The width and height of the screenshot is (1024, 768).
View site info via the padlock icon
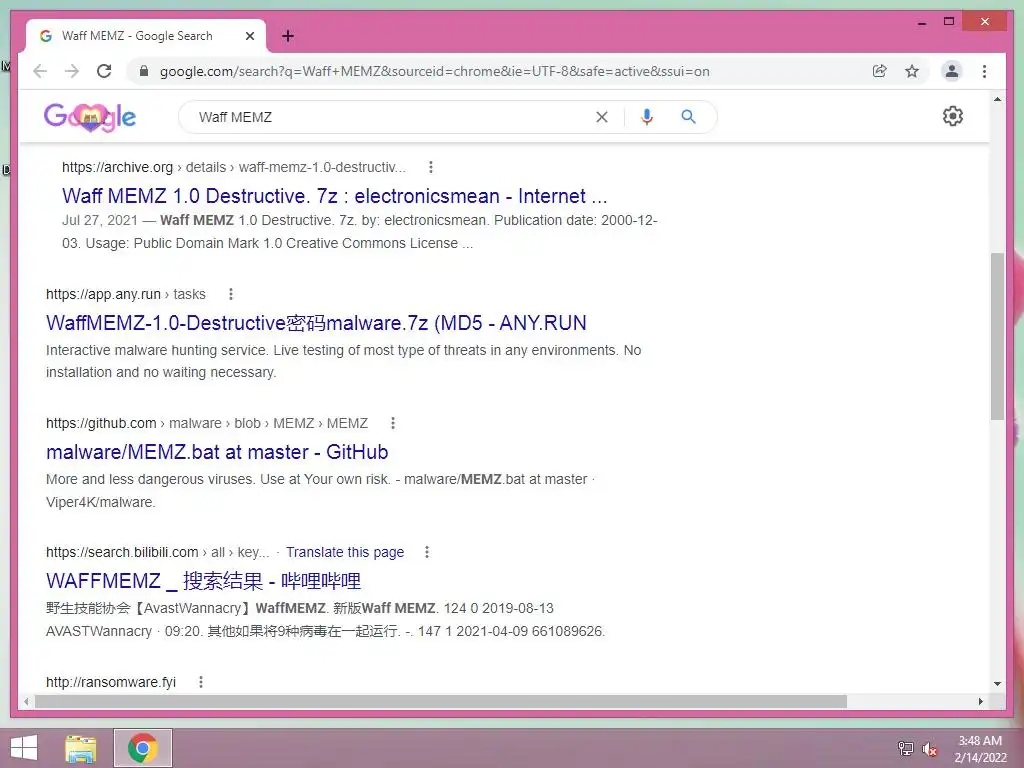pos(144,71)
